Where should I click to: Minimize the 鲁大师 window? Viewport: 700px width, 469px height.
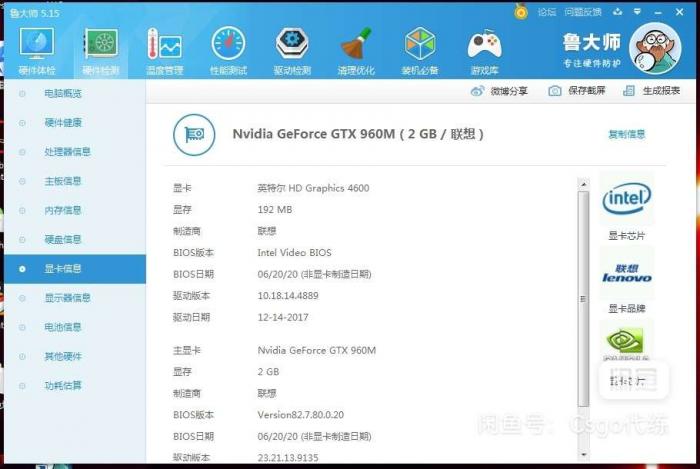pos(658,12)
